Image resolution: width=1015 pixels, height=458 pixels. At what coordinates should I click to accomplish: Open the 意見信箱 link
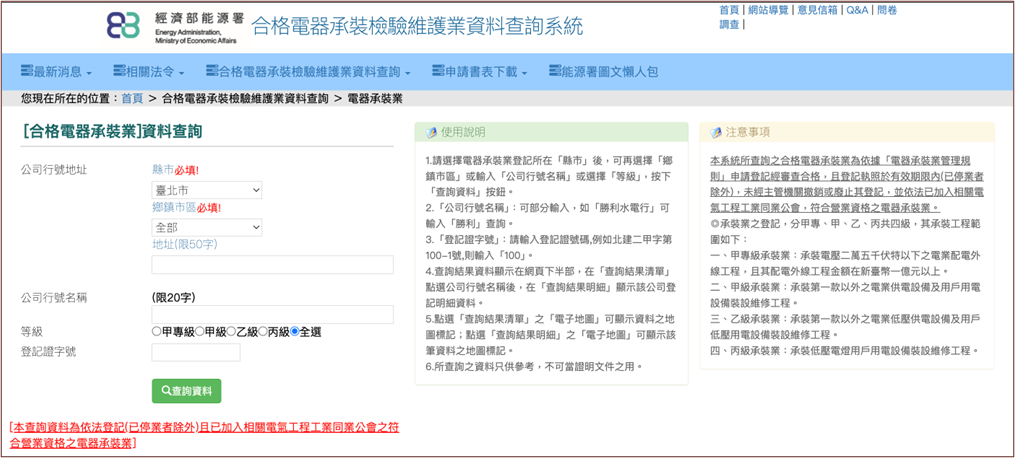pyautogui.click(x=819, y=10)
